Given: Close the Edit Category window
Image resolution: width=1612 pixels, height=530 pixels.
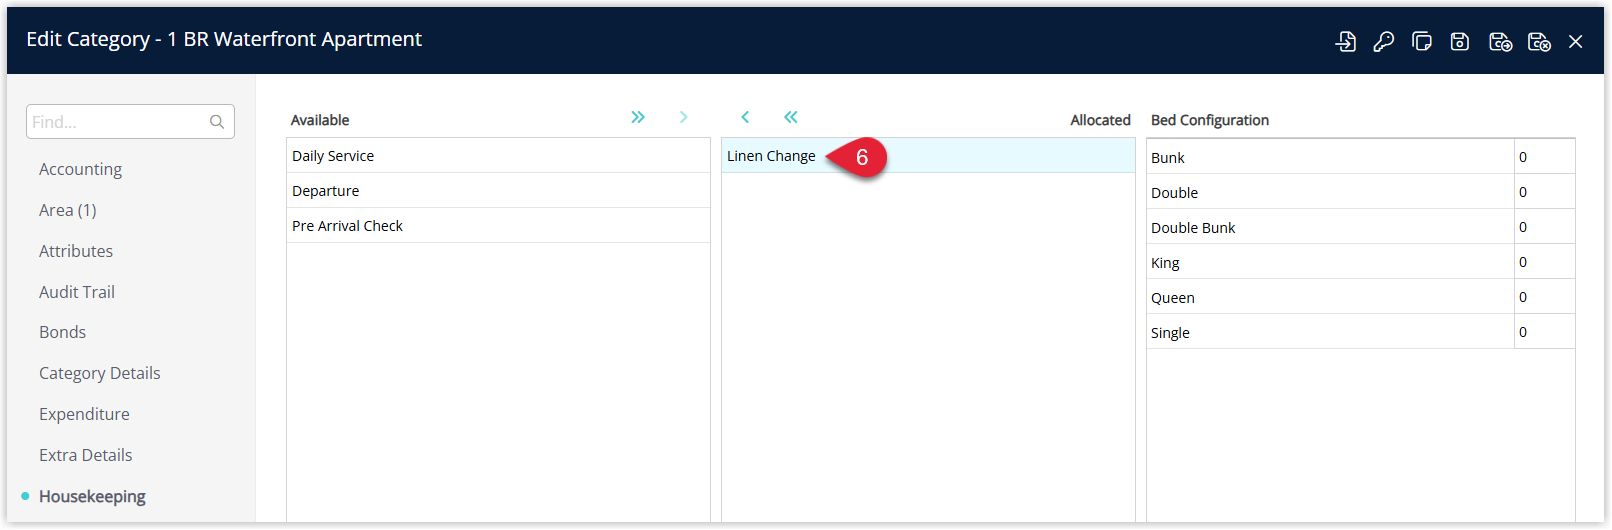Looking at the screenshot, I should coord(1576,41).
